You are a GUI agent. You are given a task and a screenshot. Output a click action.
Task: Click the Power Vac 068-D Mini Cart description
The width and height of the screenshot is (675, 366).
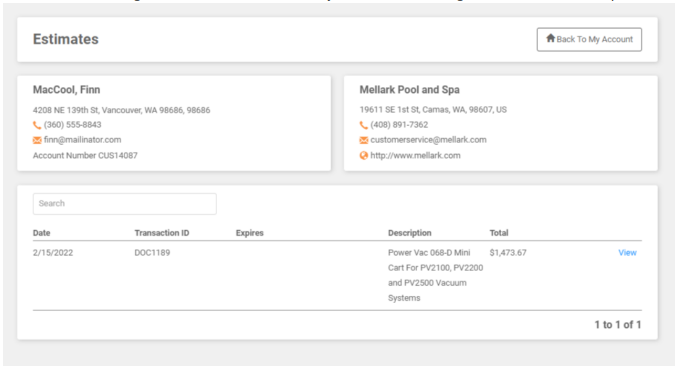click(435, 275)
